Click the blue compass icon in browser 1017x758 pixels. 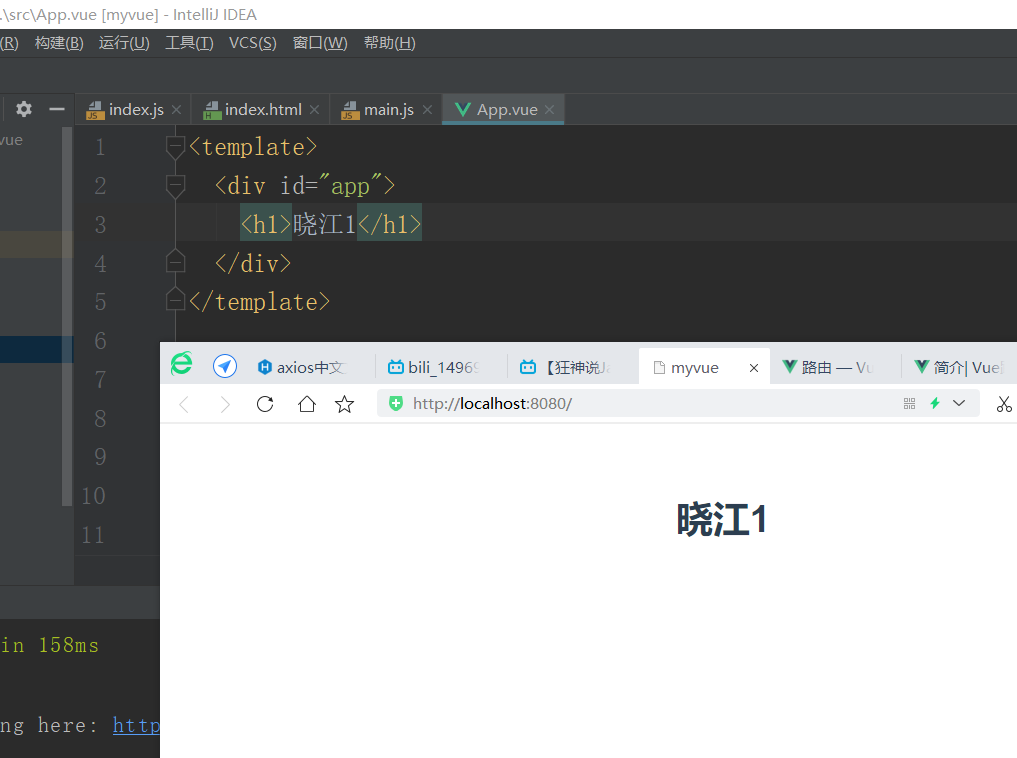(x=225, y=367)
